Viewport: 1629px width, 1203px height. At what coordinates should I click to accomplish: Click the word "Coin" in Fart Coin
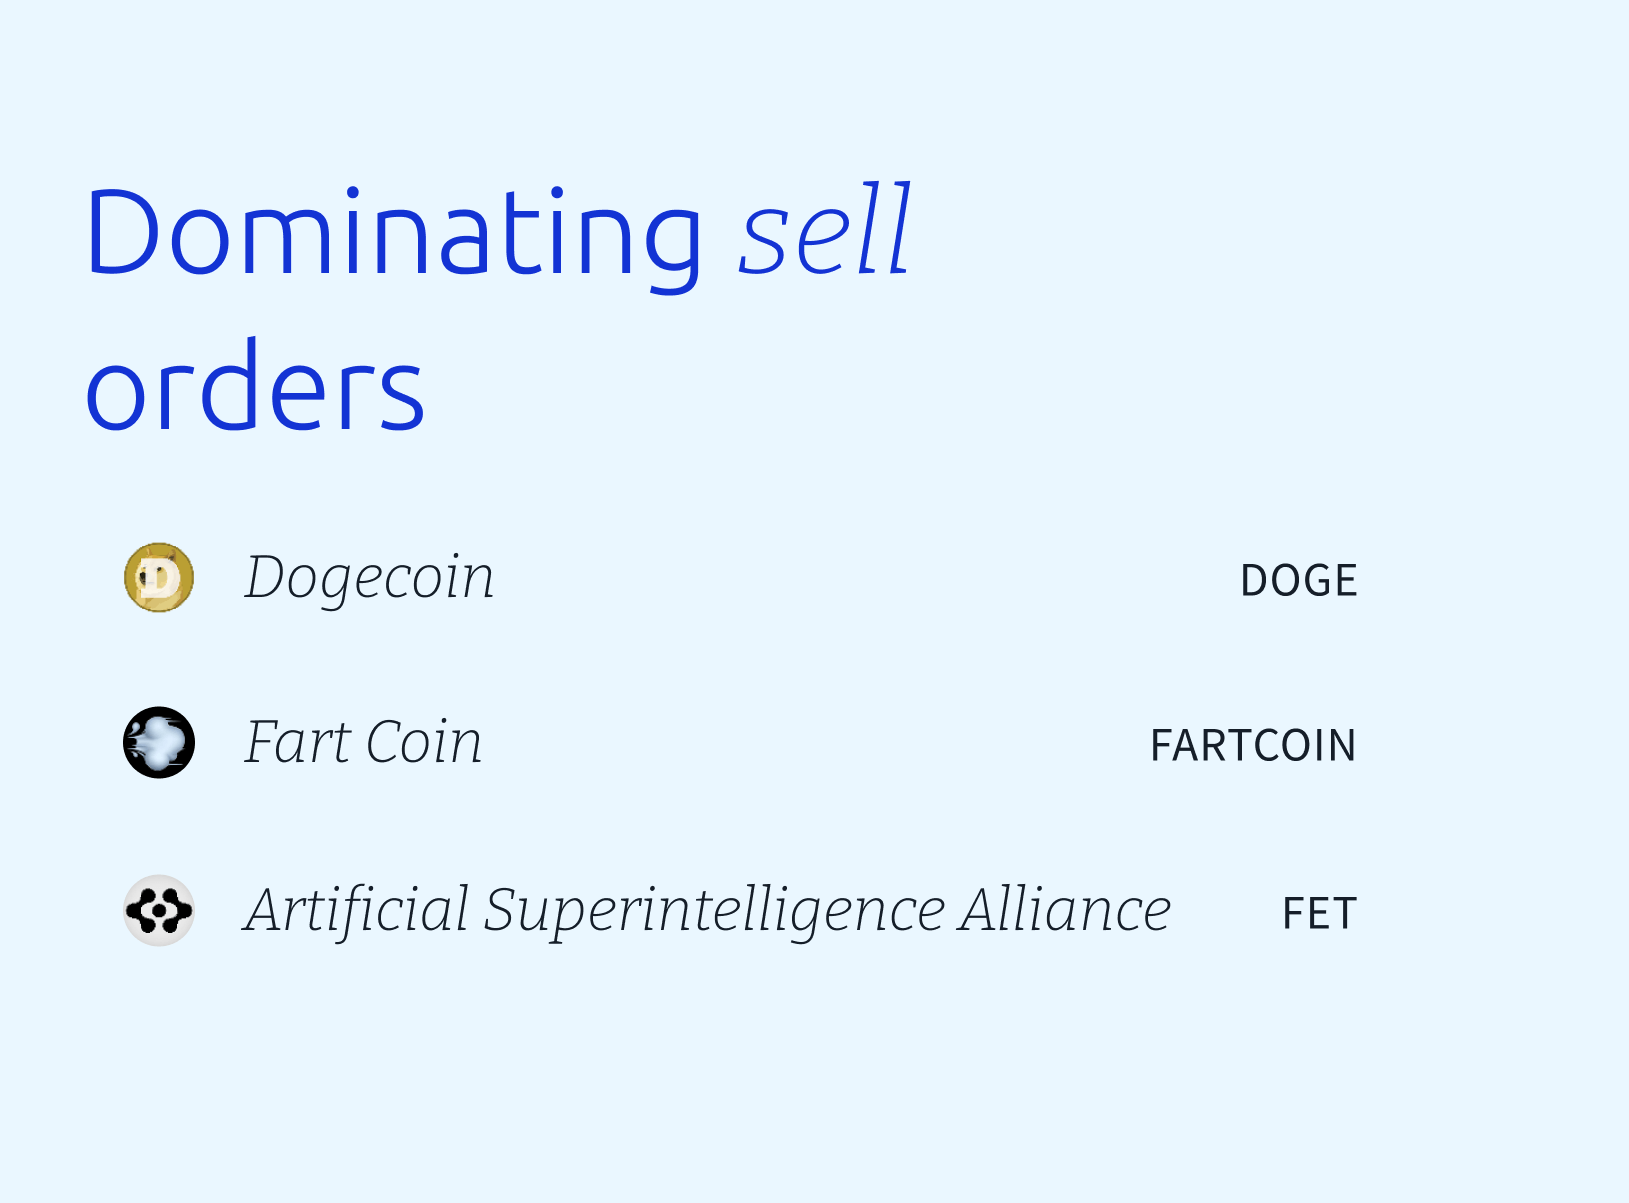(424, 743)
